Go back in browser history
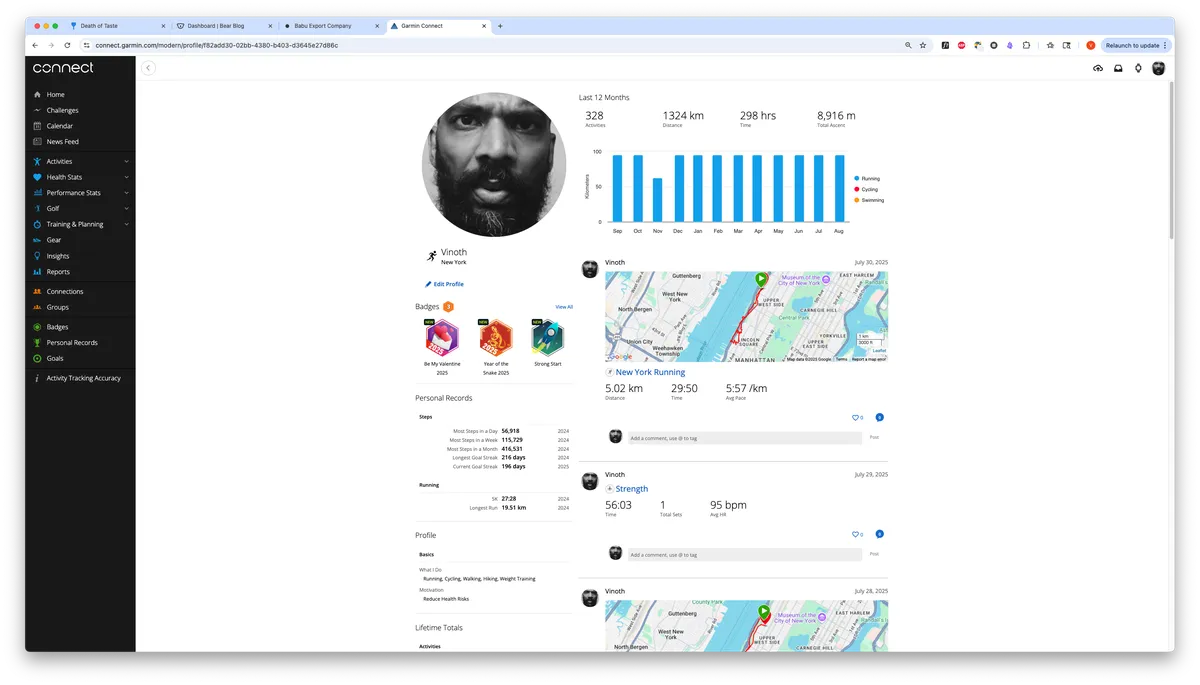This screenshot has height=685, width=1200. [x=36, y=45]
